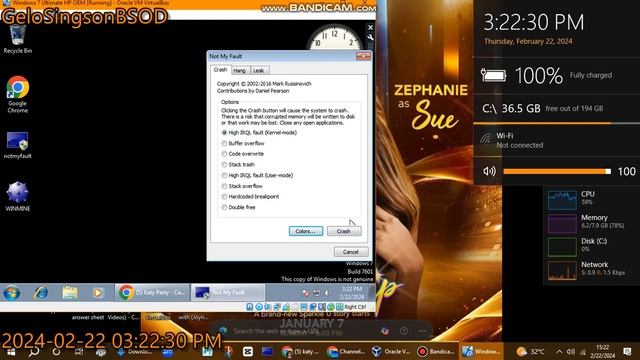Open the host Task View icon

[78, 352]
